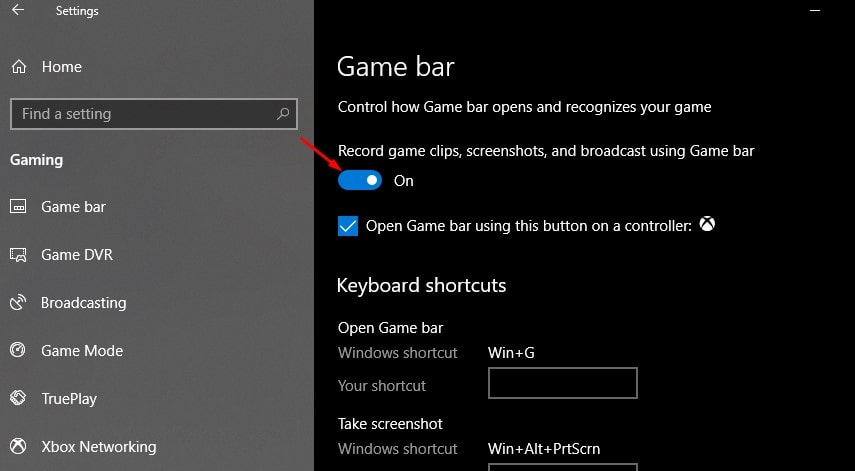Image resolution: width=855 pixels, height=471 pixels.
Task: Click the Game DVR sidebar icon
Action: 18,255
